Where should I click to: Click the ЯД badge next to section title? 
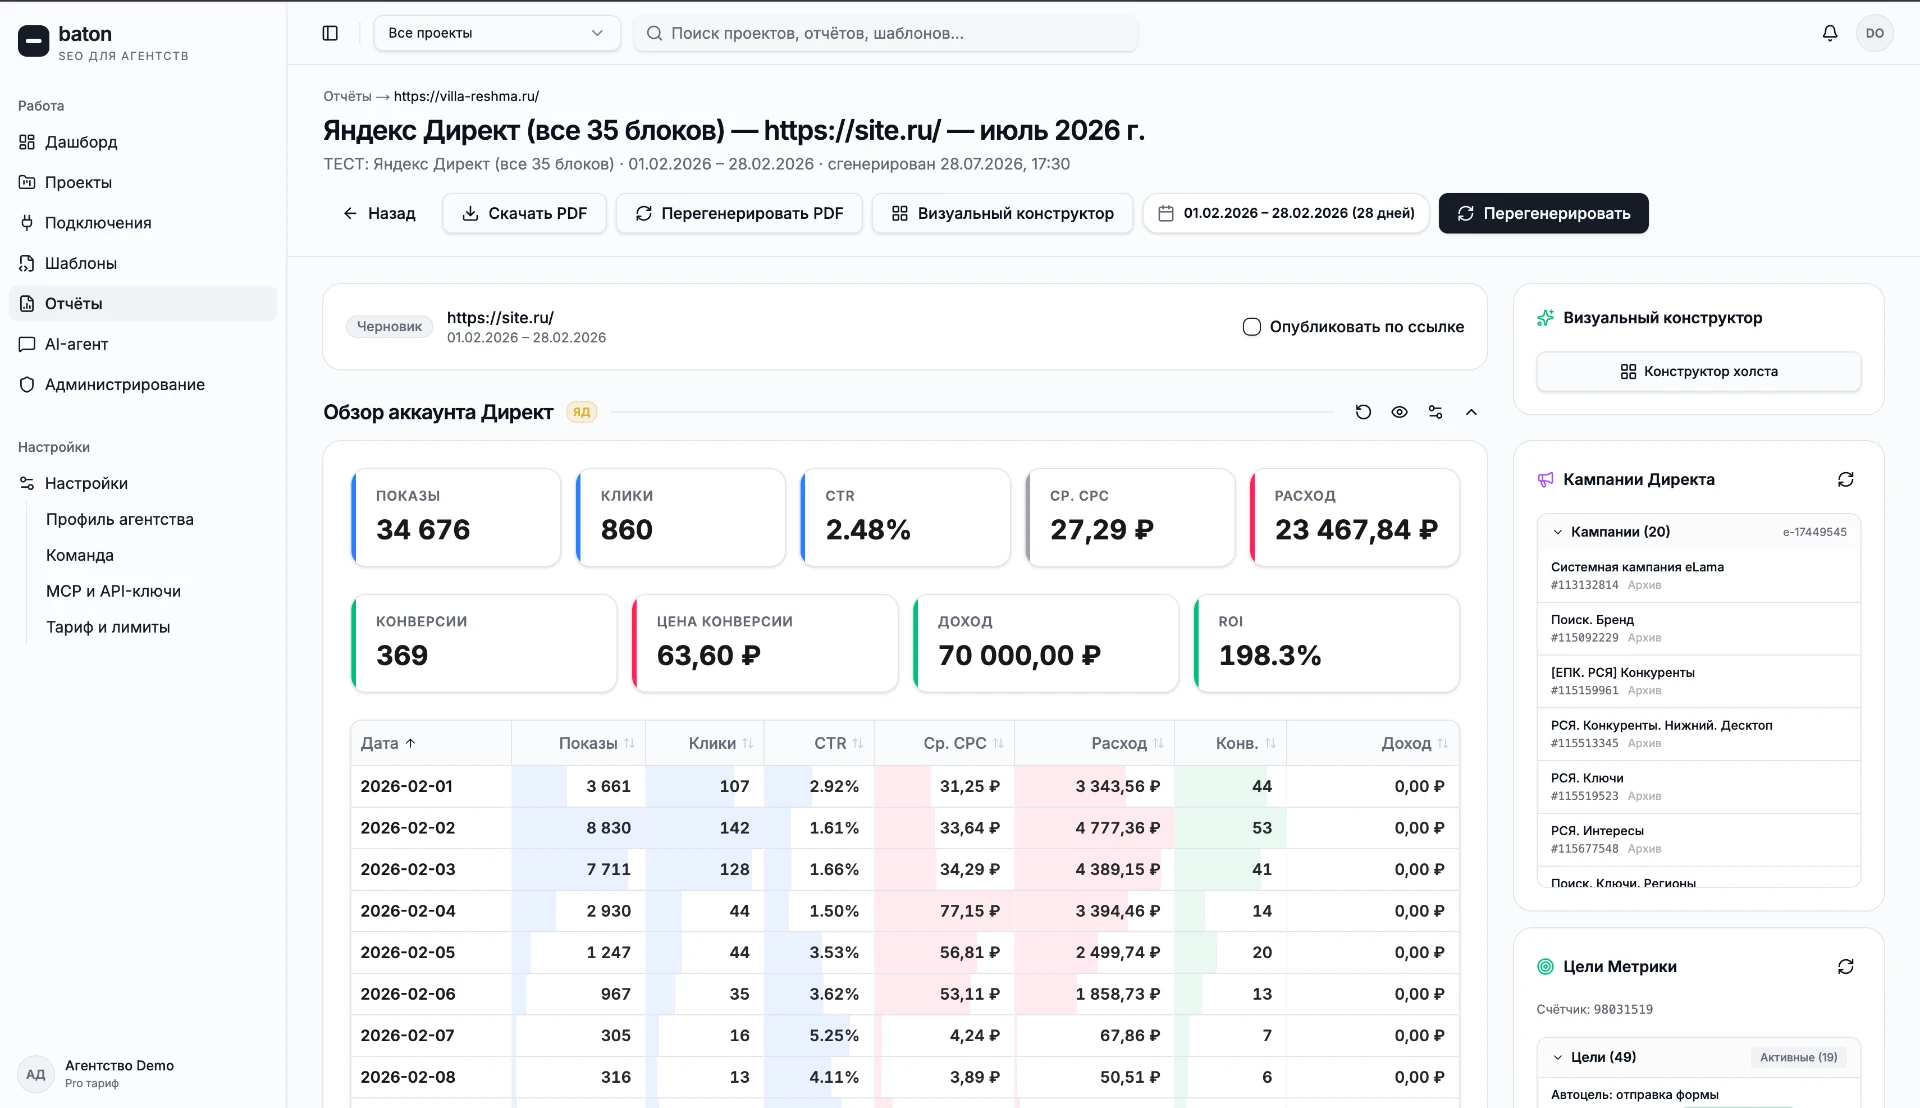(581, 412)
